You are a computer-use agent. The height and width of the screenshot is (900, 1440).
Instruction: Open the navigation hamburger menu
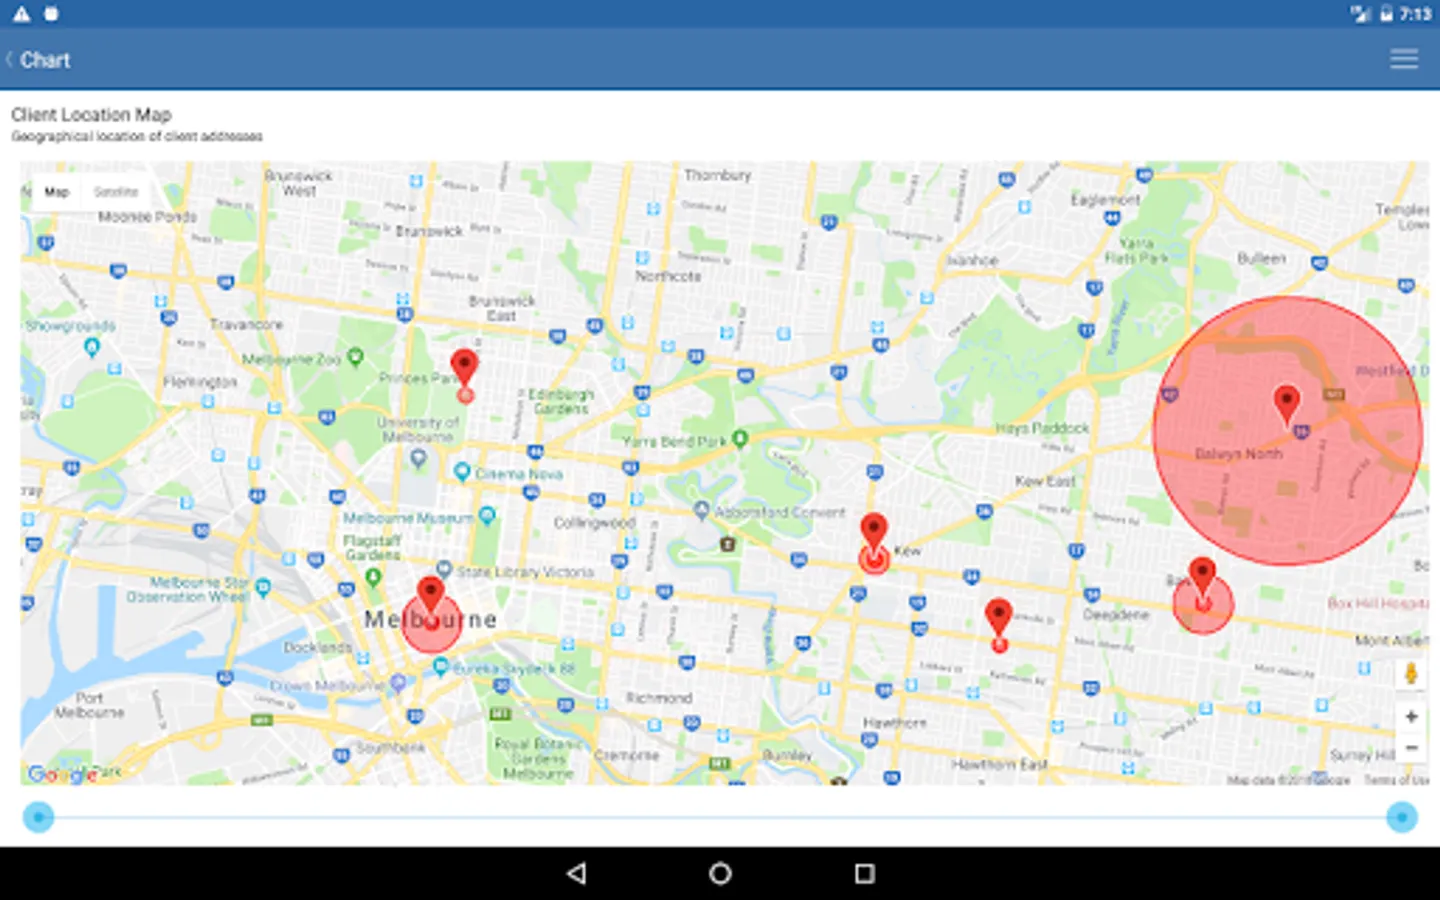(x=1404, y=59)
